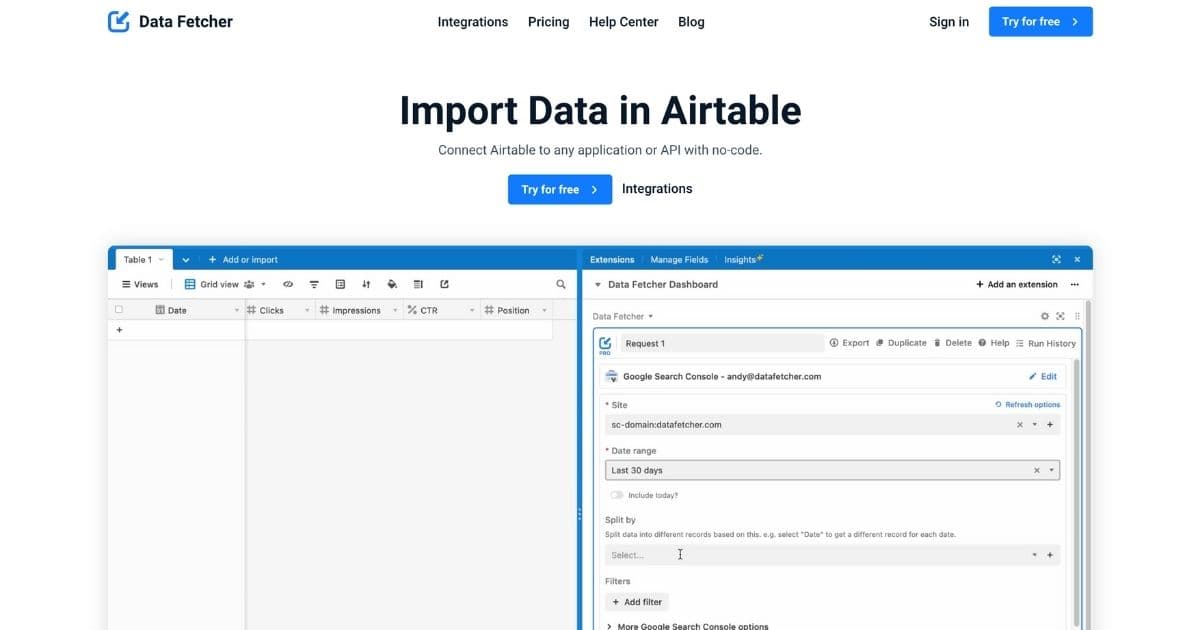Collapse the Data Fetcher Dashboard

pyautogui.click(x=598, y=285)
